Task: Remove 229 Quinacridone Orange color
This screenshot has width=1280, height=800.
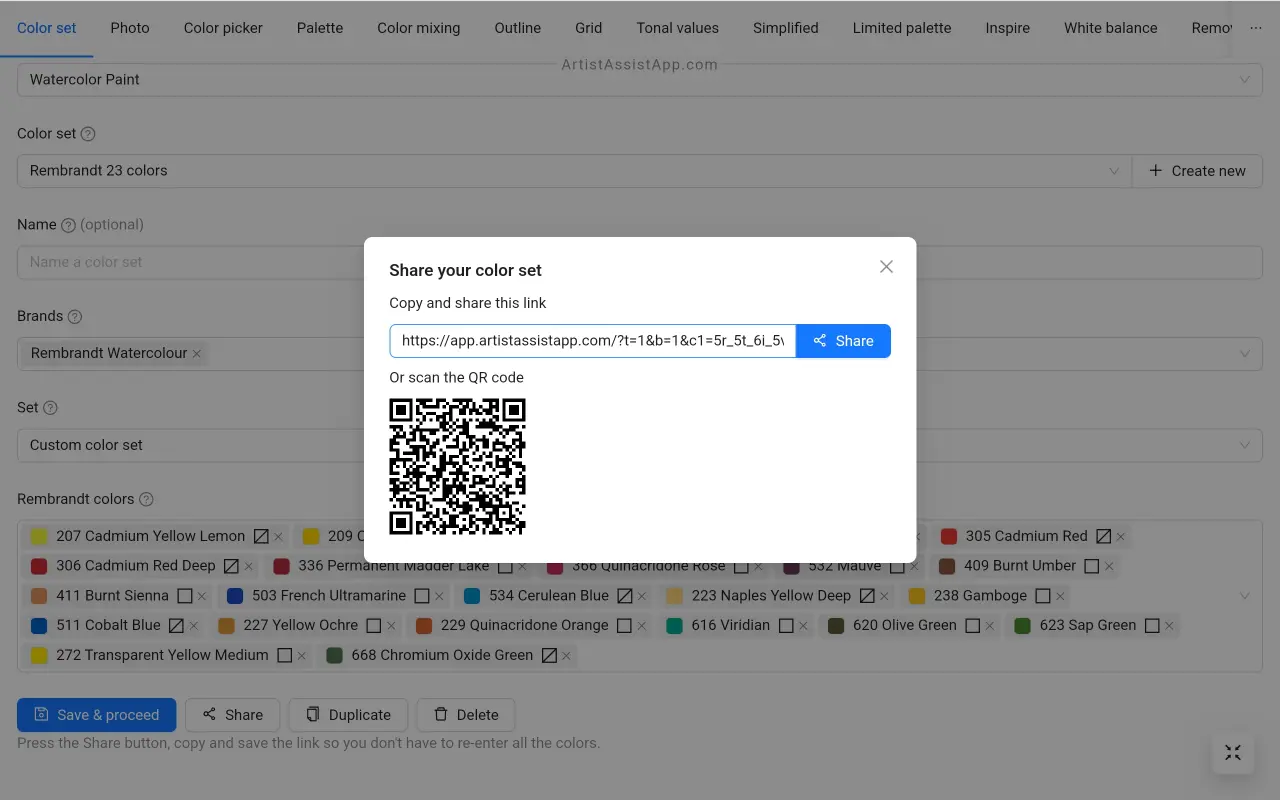Action: click(642, 626)
